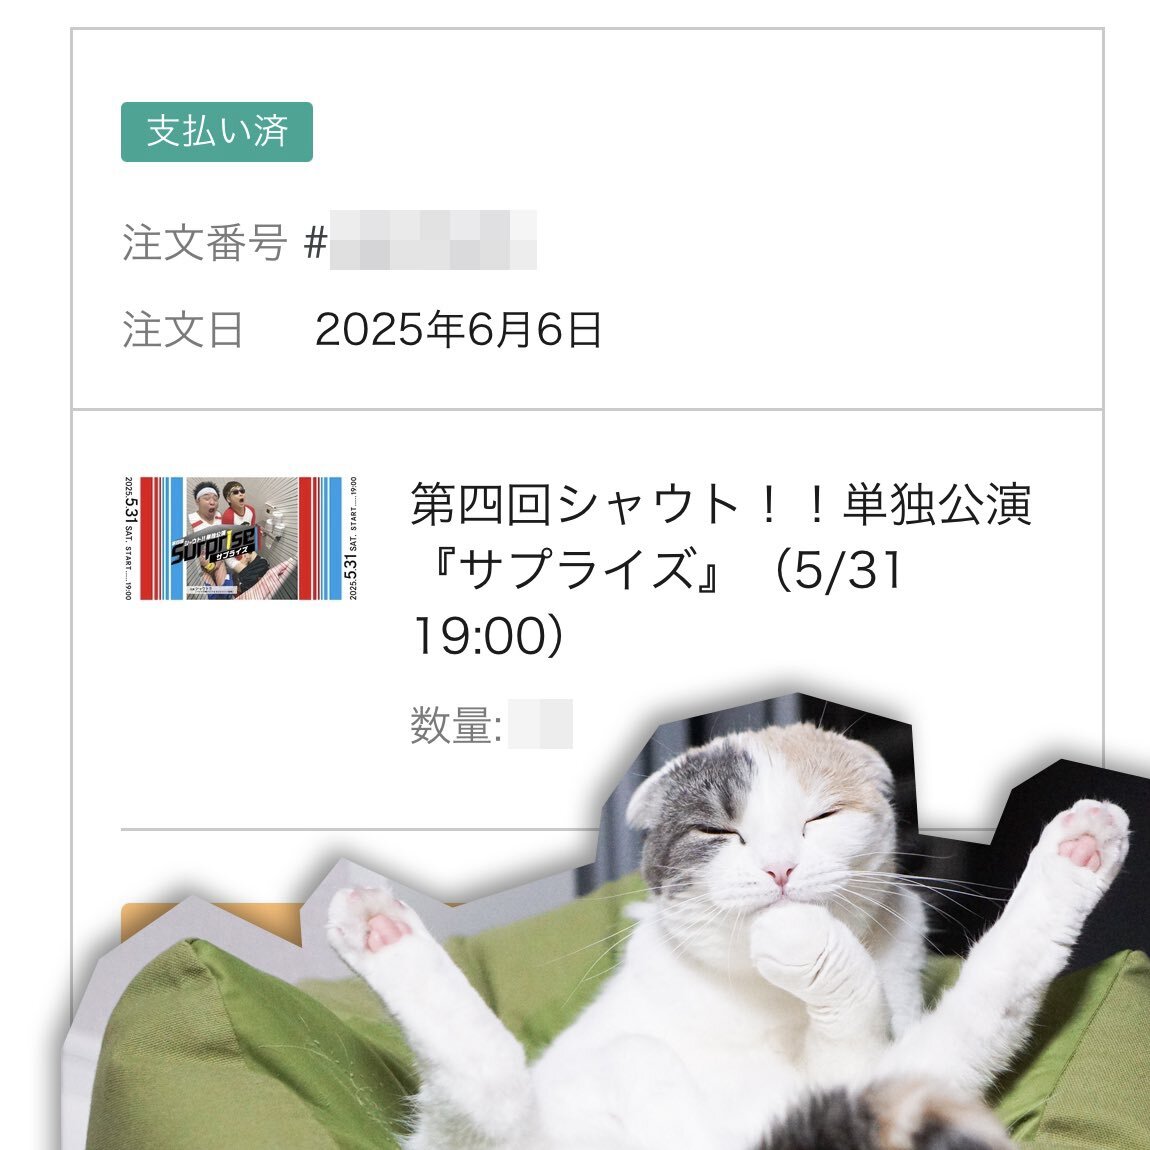Click the blurred quantity value box
Image resolution: width=1150 pixels, height=1150 pixels.
[540, 724]
